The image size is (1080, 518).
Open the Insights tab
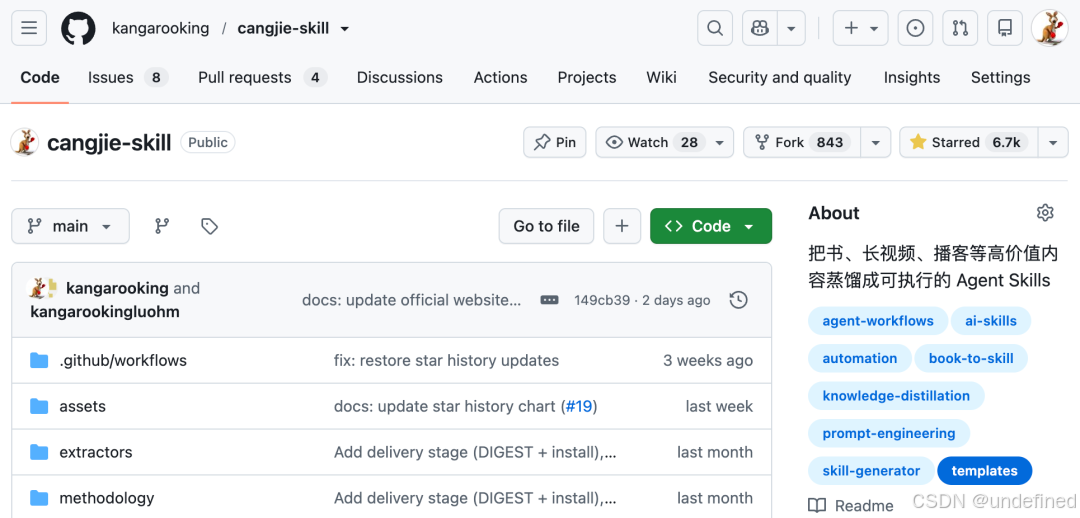pyautogui.click(x=912, y=77)
